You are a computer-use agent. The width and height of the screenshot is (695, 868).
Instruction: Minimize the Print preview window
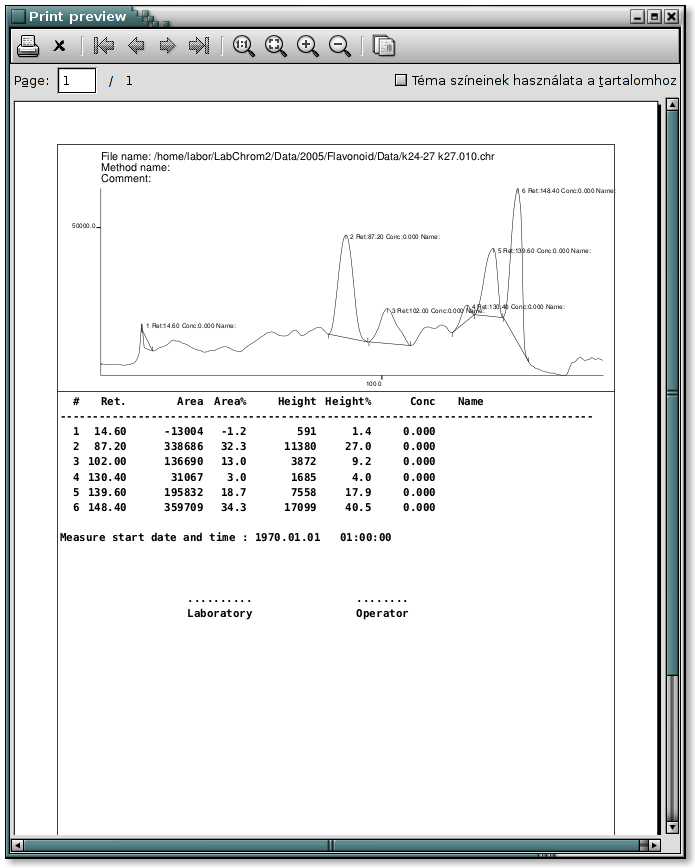(638, 16)
